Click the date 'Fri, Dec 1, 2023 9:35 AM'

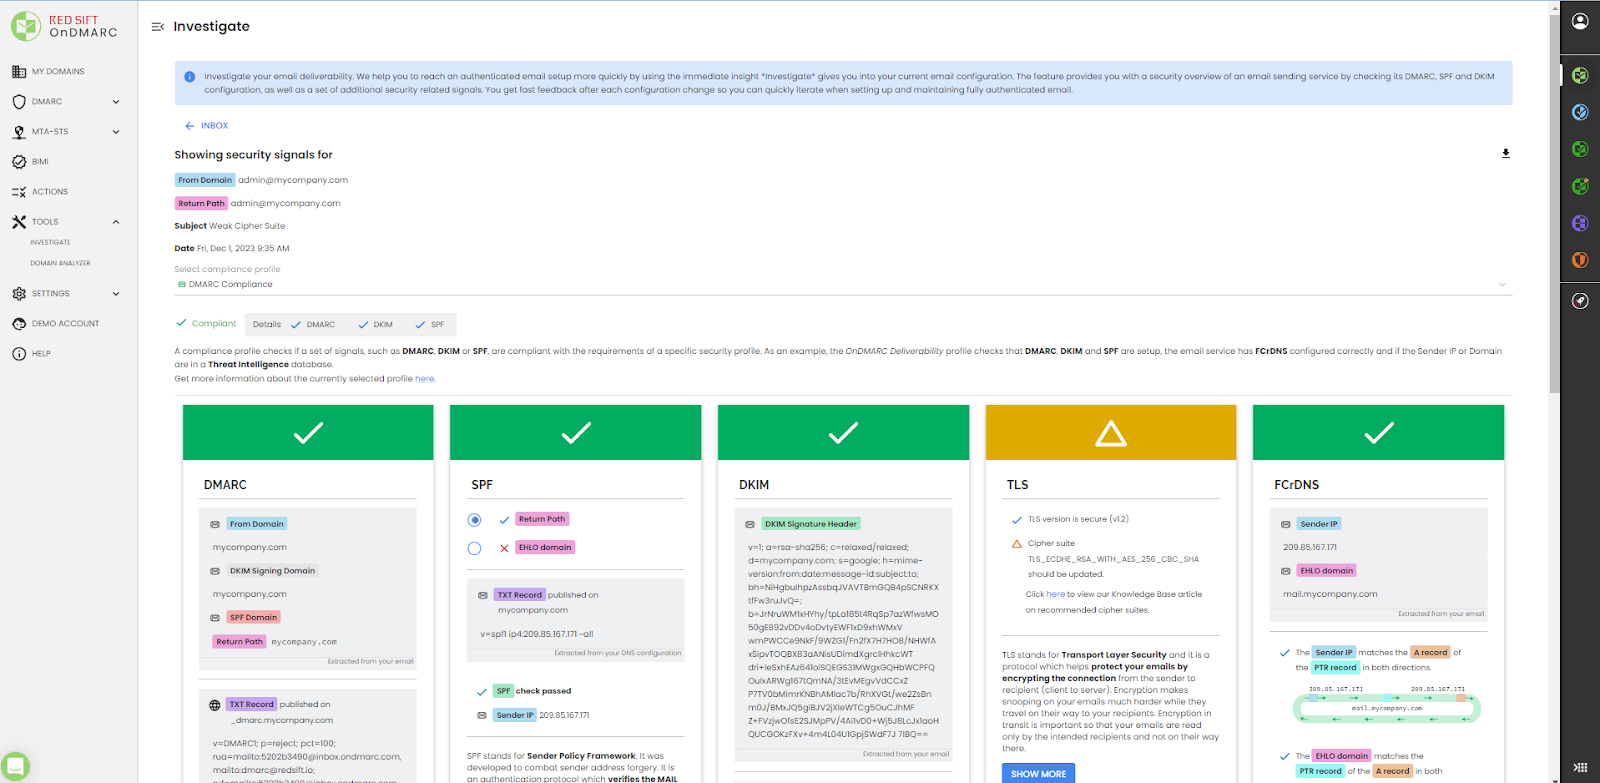[x=243, y=249]
